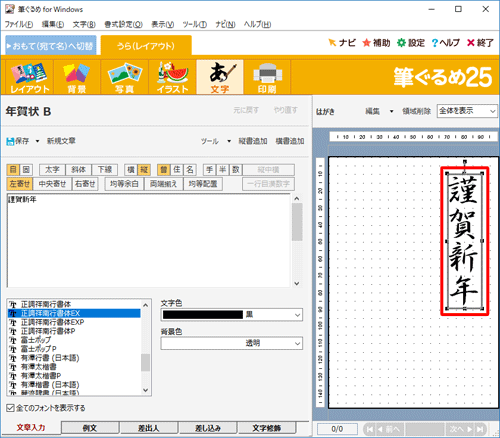Viewport: 500px width, 438px height.
Task: Toggle 太字 bold formatting
Action: click(52, 170)
